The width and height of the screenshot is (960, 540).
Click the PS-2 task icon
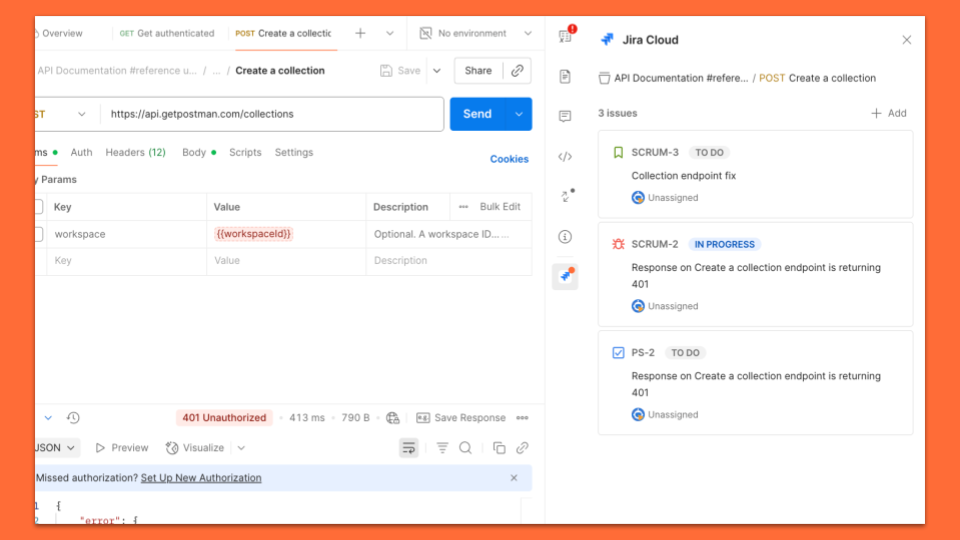pos(618,353)
